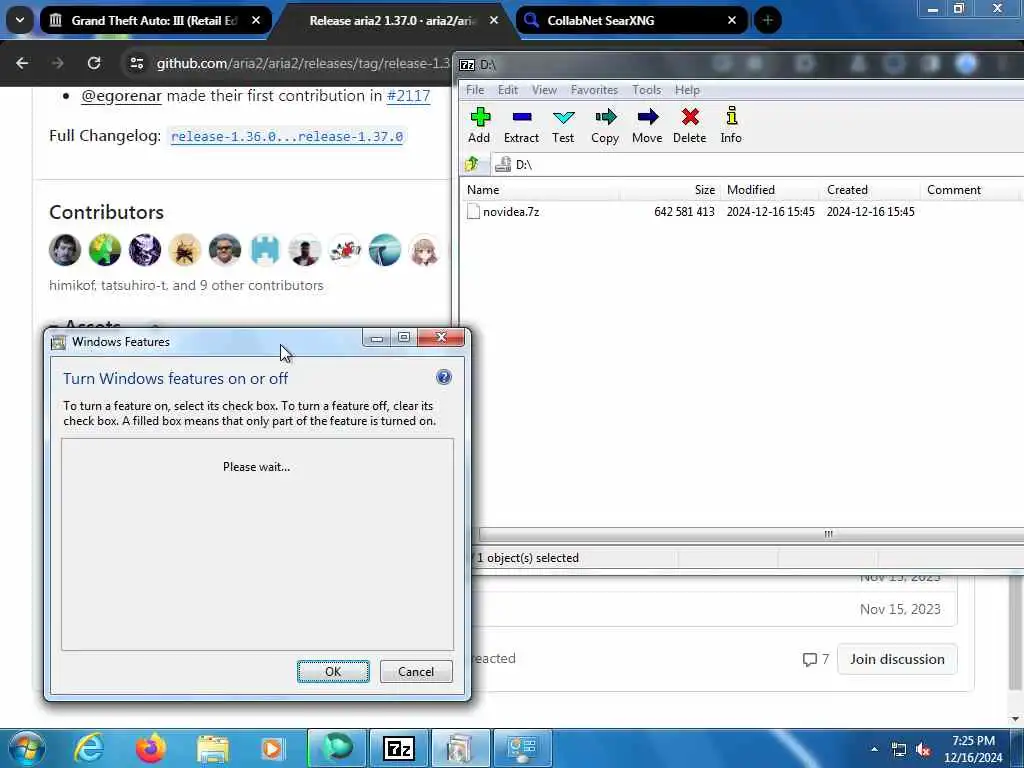Open Windows Media Player taskbar icon
Image resolution: width=1024 pixels, height=768 pixels.
tap(272, 749)
